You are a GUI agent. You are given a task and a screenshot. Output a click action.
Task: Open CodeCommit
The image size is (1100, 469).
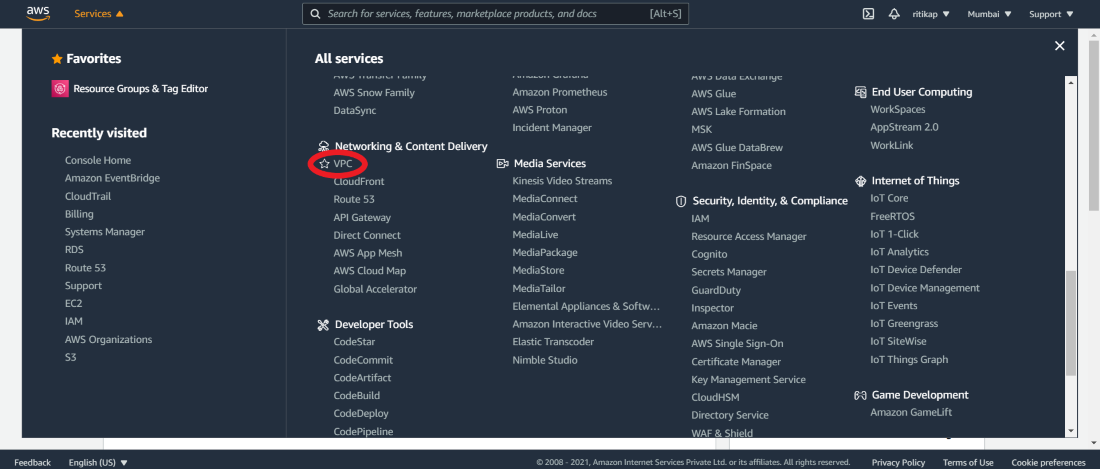click(x=363, y=360)
